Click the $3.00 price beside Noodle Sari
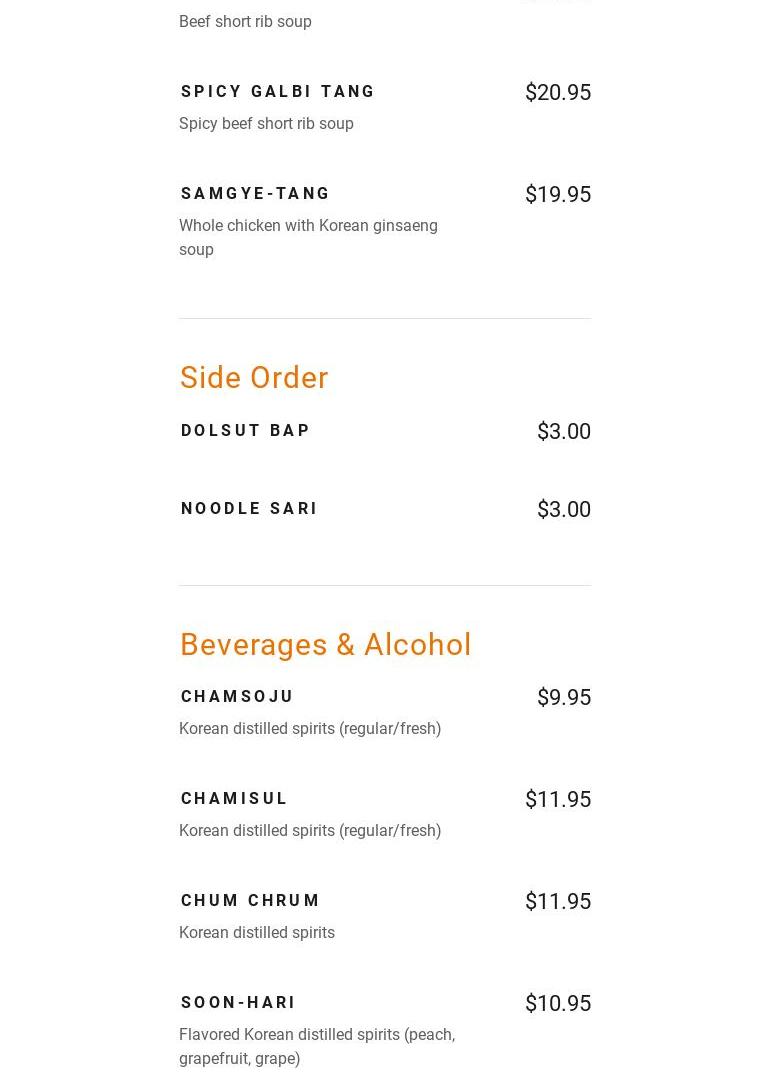The height and width of the screenshot is (1084, 770). coord(563,510)
